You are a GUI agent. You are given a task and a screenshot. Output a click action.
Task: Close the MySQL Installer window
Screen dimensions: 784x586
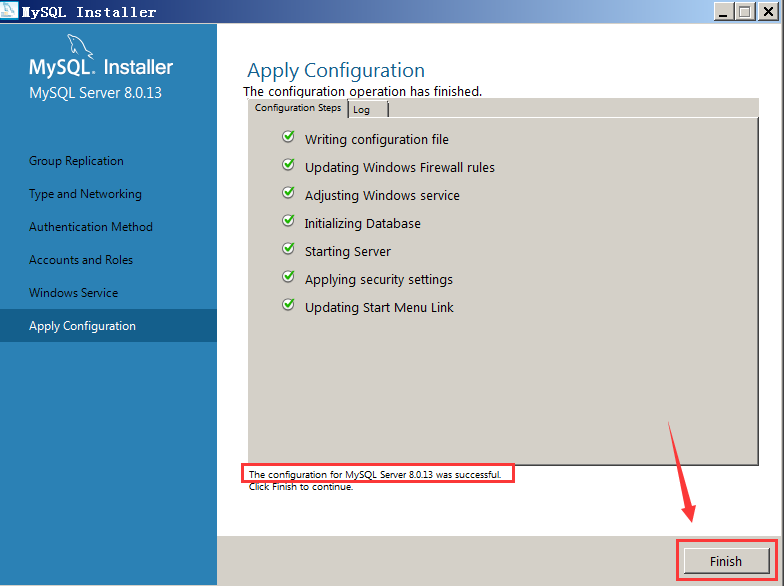768,12
